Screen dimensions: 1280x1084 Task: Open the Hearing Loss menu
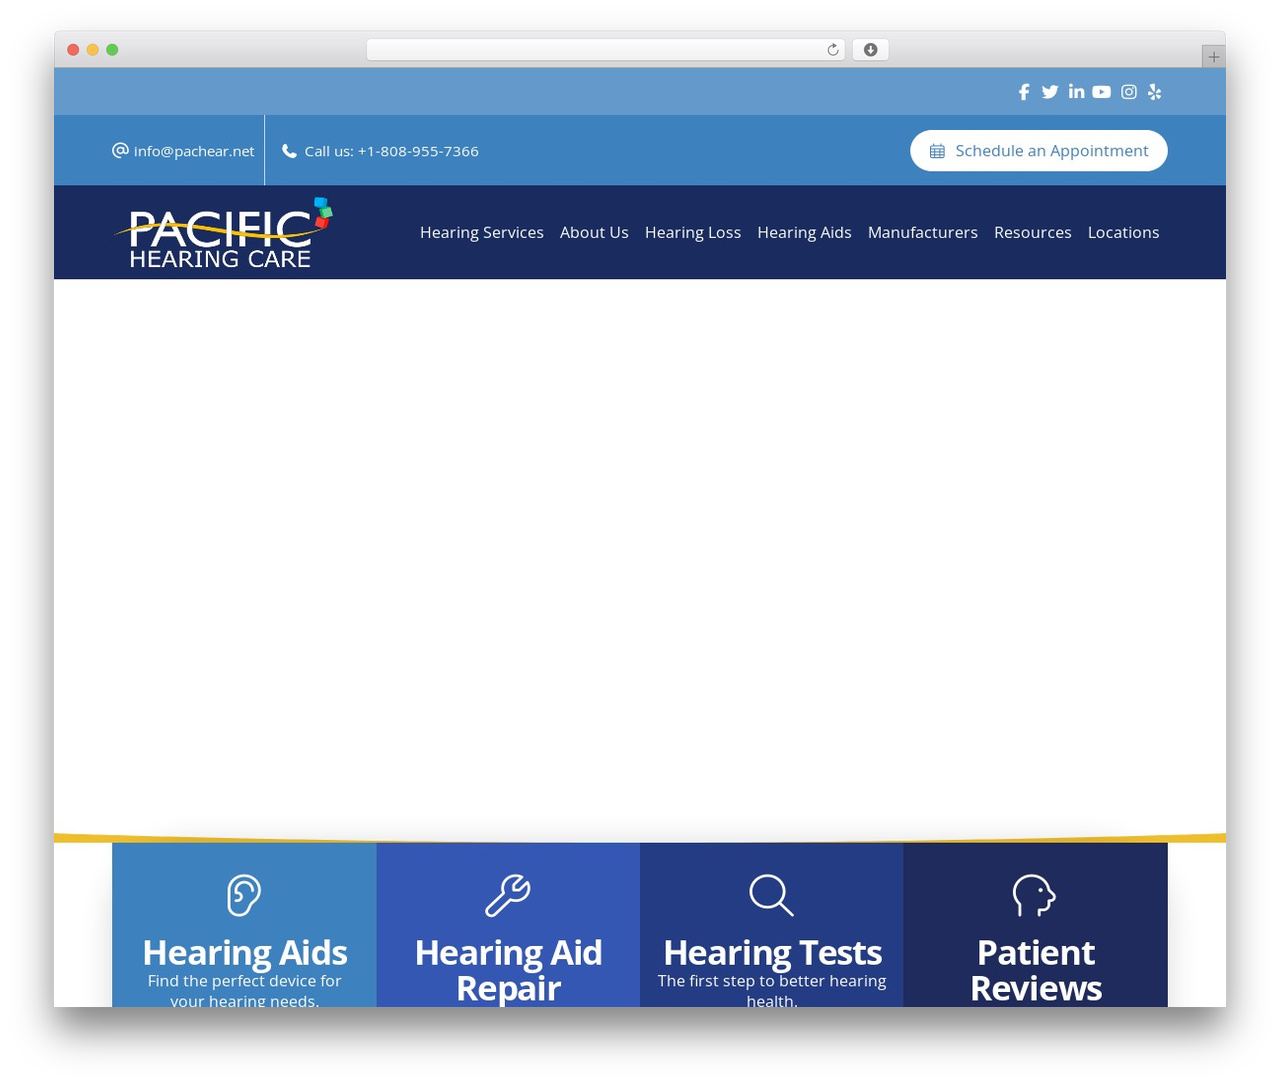[x=693, y=232]
